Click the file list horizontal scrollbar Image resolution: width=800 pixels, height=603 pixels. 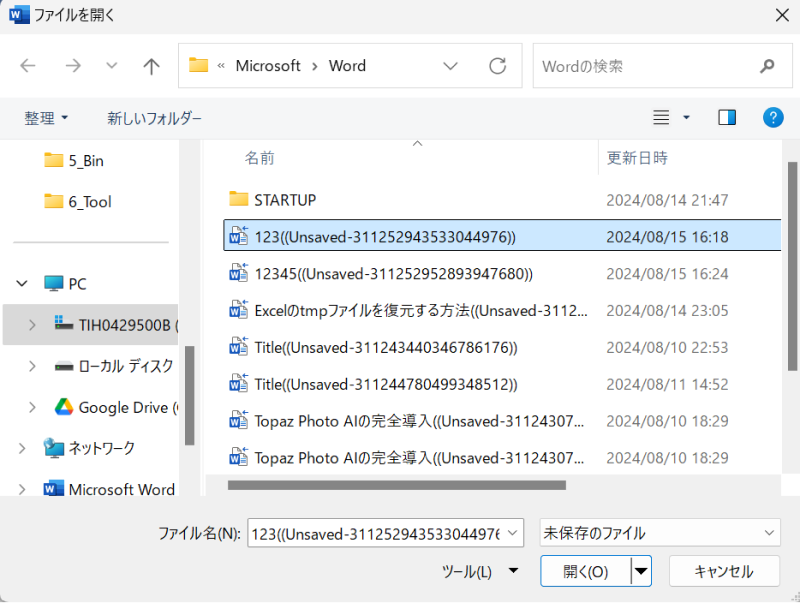coord(396,485)
